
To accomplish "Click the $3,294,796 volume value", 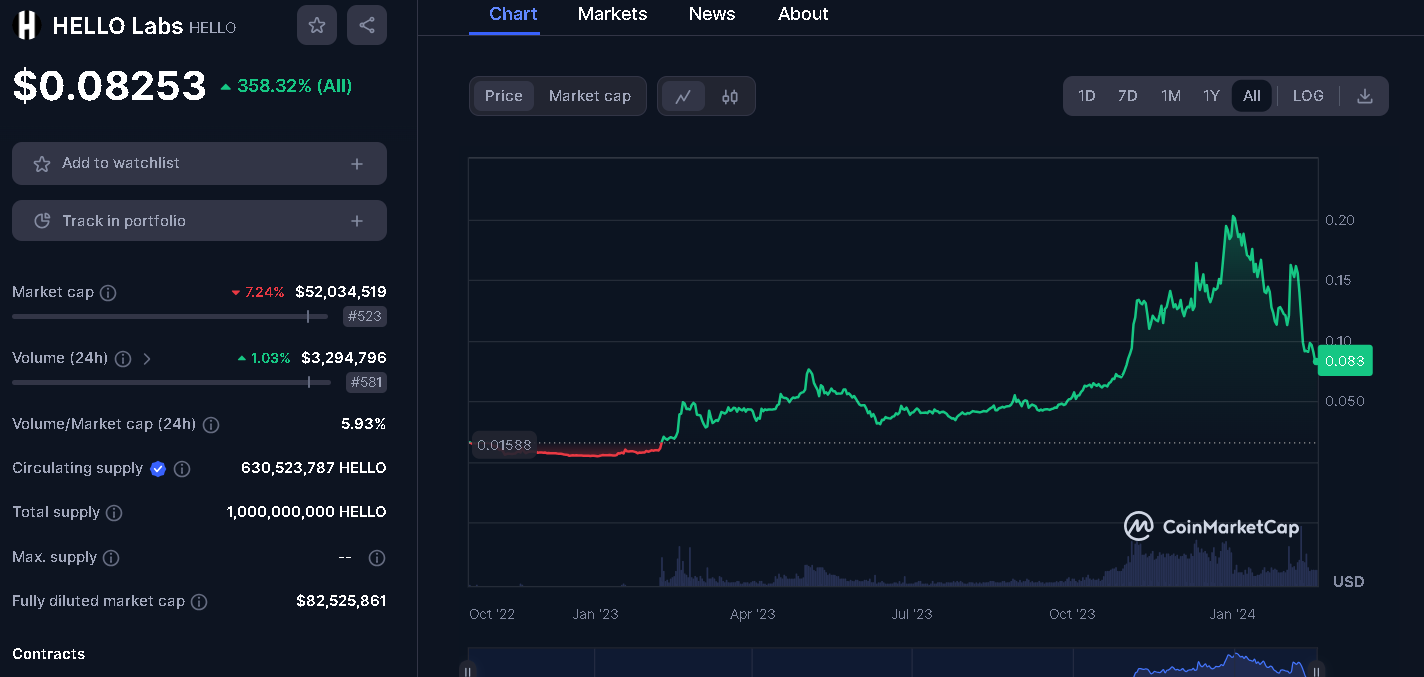I will (x=344, y=358).
